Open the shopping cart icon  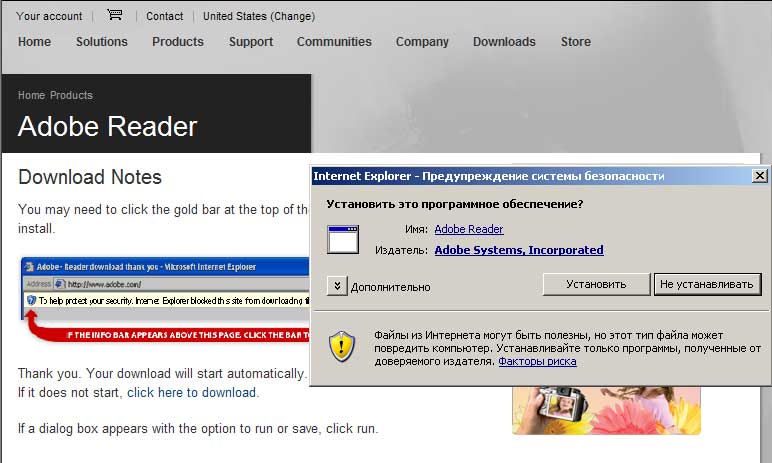(x=115, y=15)
